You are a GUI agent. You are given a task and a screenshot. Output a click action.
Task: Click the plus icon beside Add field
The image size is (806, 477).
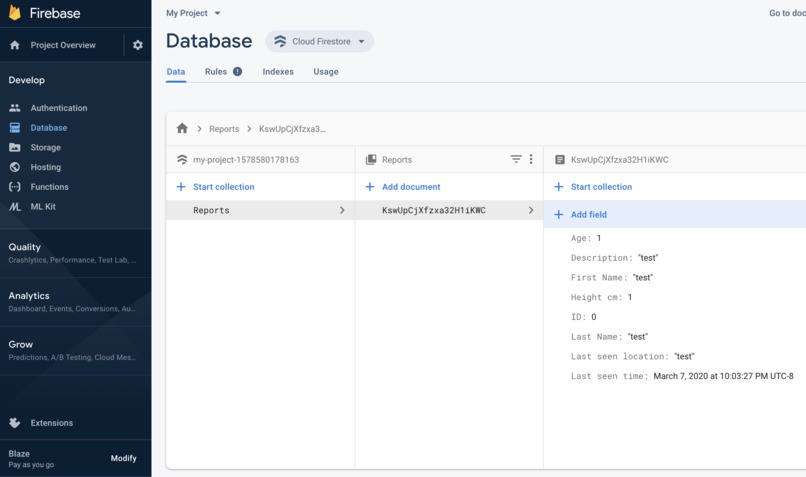pos(559,214)
